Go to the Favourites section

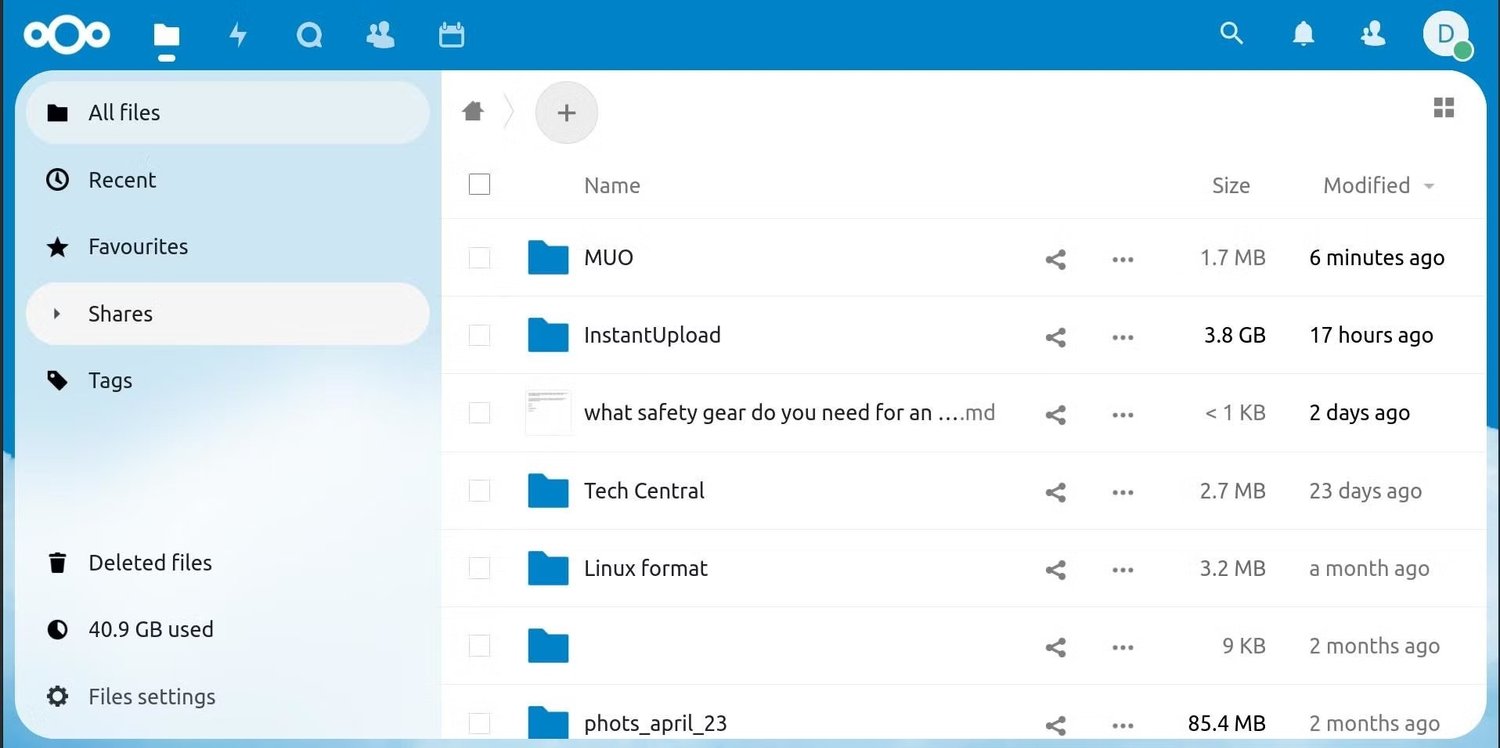point(137,246)
